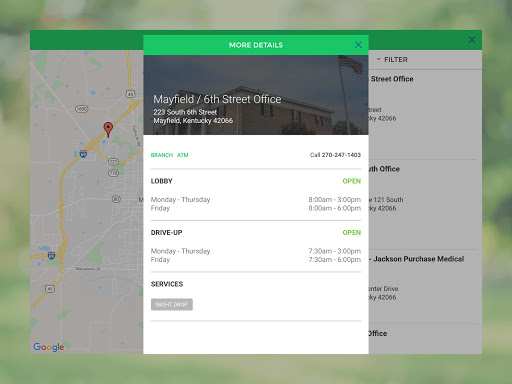This screenshot has height=384, width=512.
Task: Click the Lobby OPEN status
Action: pyautogui.click(x=352, y=181)
